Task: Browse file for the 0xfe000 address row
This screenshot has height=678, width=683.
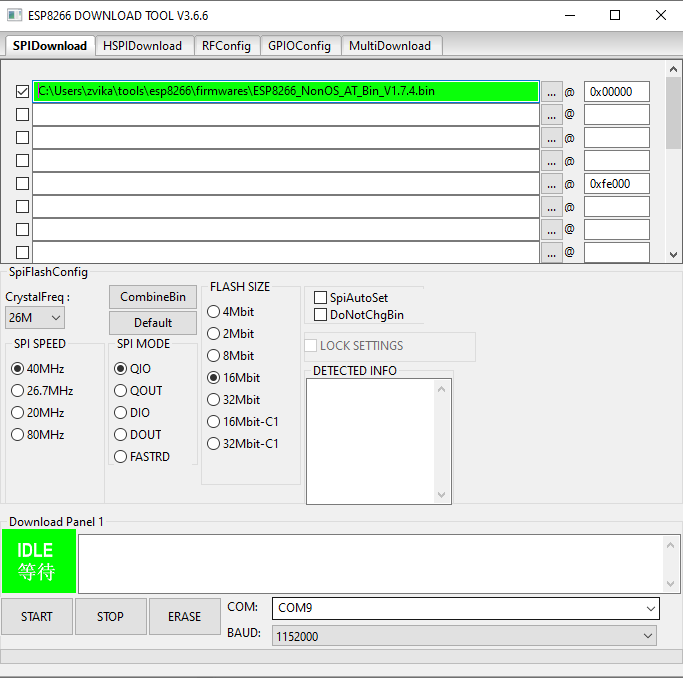Action: pos(551,184)
